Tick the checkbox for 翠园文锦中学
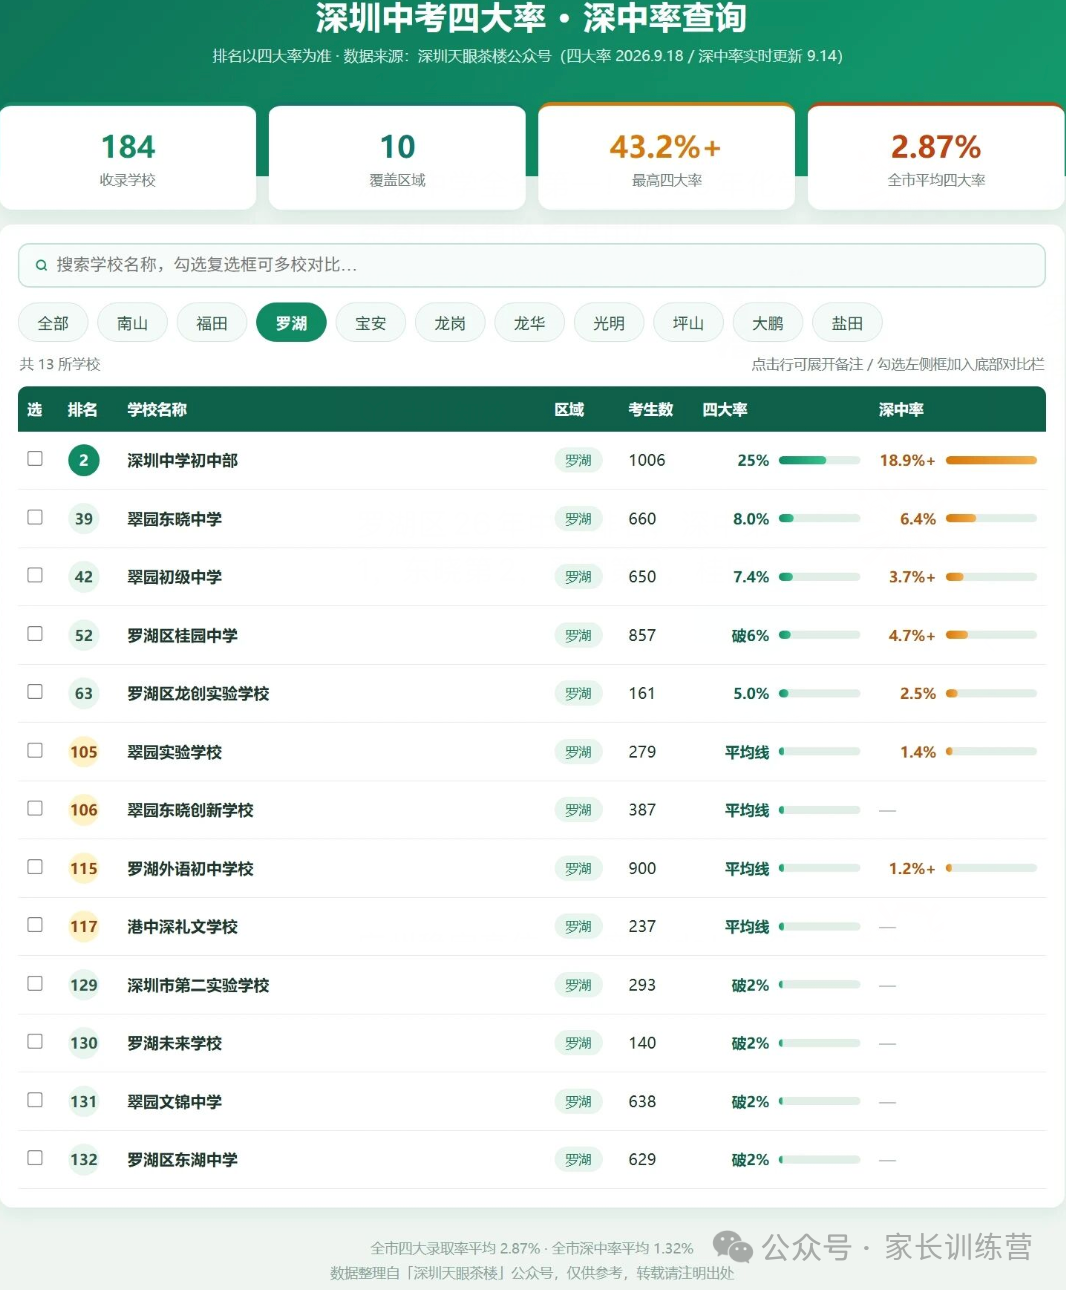The height and width of the screenshot is (1290, 1066). click(35, 1100)
